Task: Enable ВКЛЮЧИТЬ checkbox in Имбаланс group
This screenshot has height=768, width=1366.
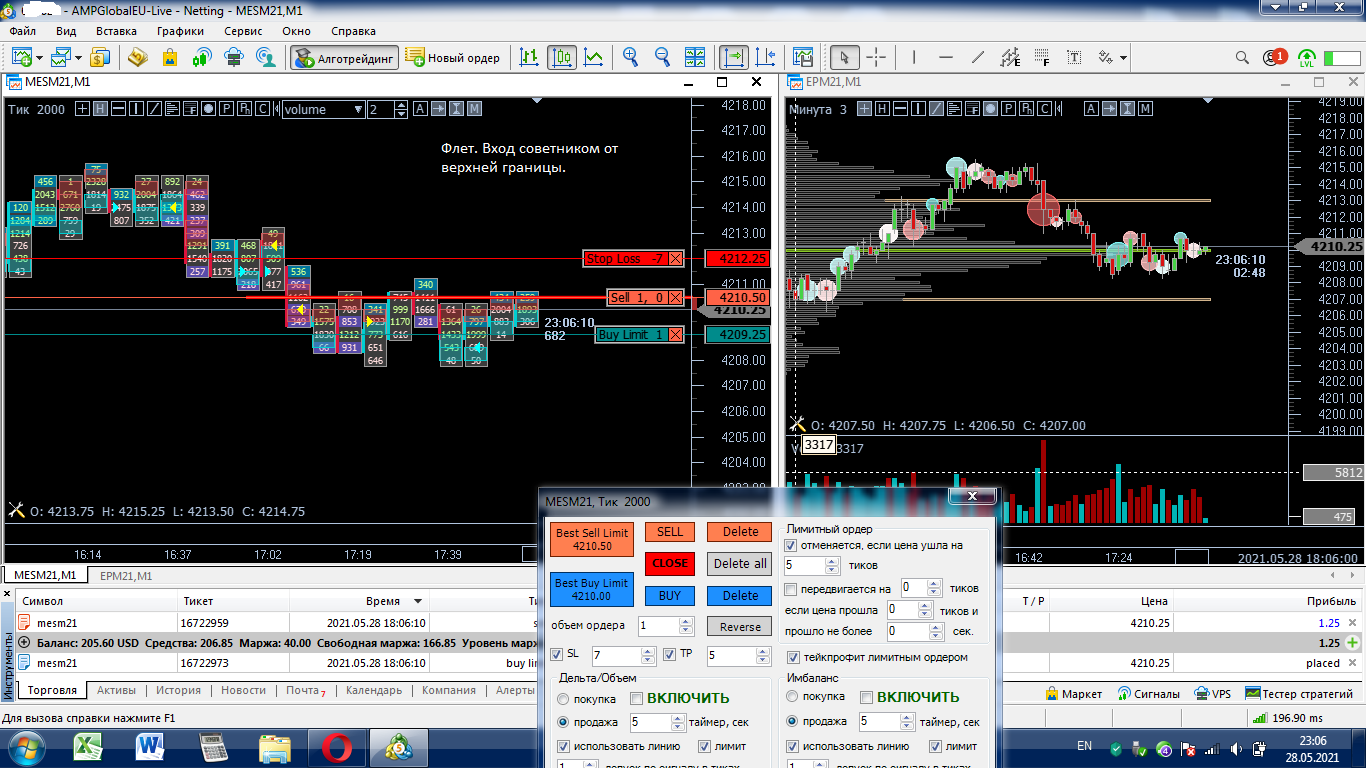Action: click(867, 698)
